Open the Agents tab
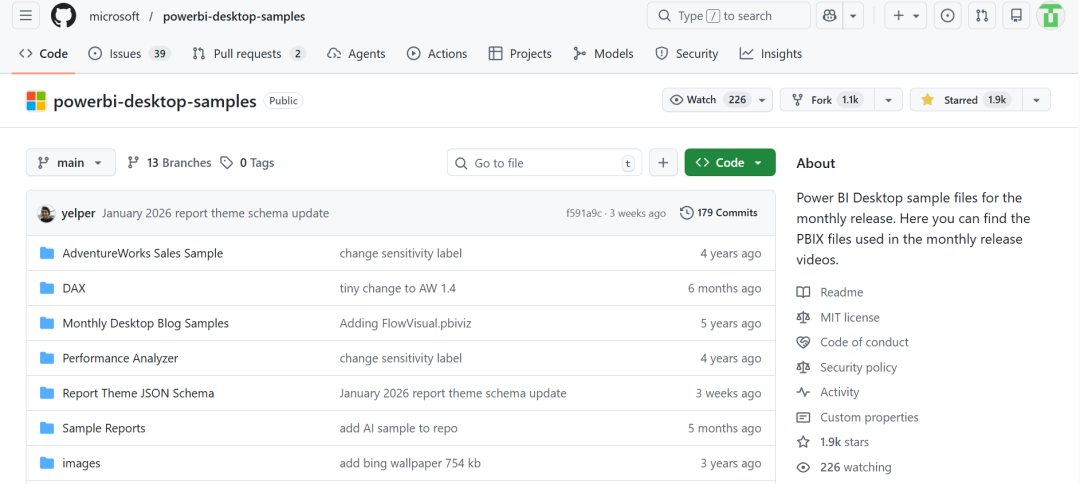Image resolution: width=1080 pixels, height=484 pixels. tap(356, 54)
